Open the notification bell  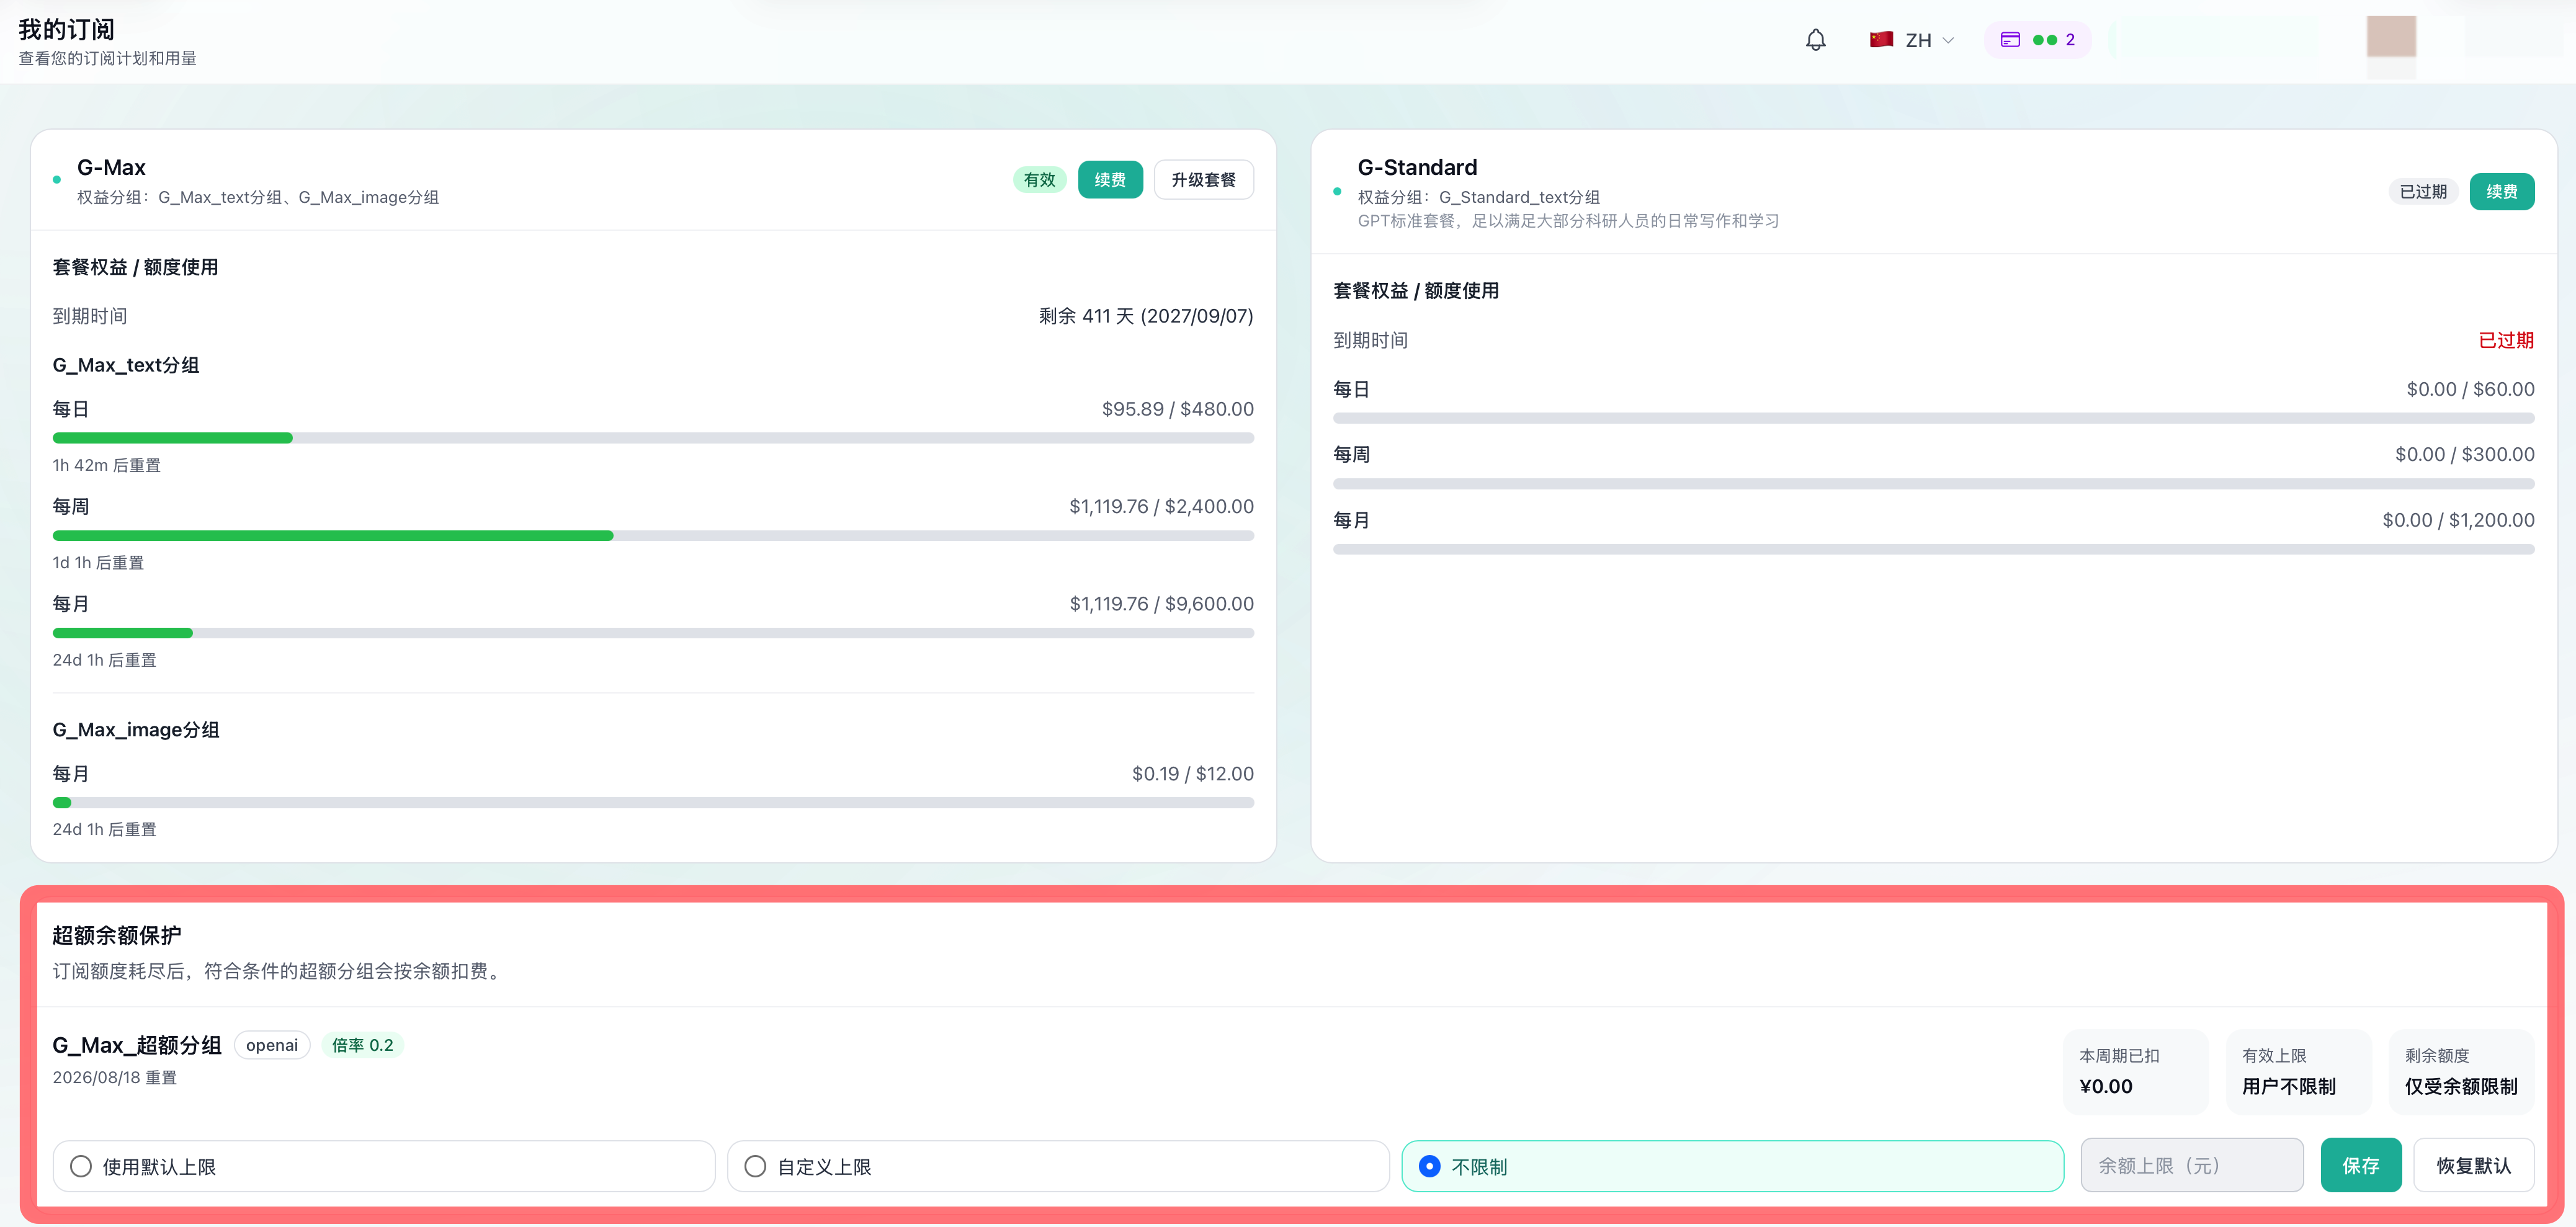[1815, 40]
